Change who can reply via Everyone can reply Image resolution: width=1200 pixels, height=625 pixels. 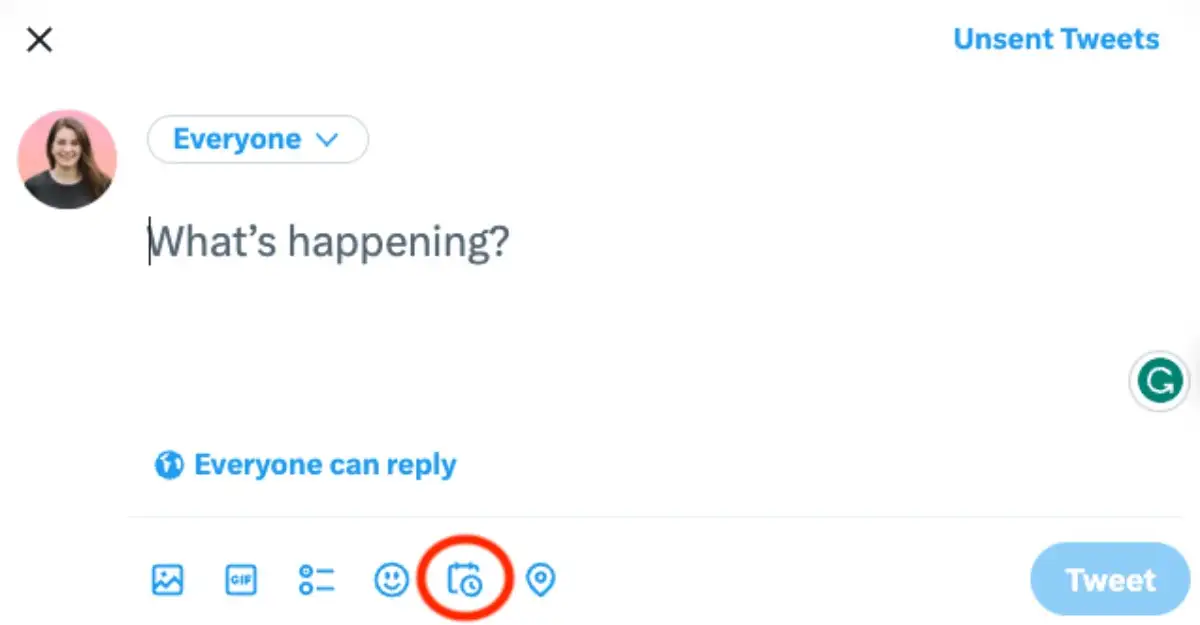pyautogui.click(x=327, y=464)
